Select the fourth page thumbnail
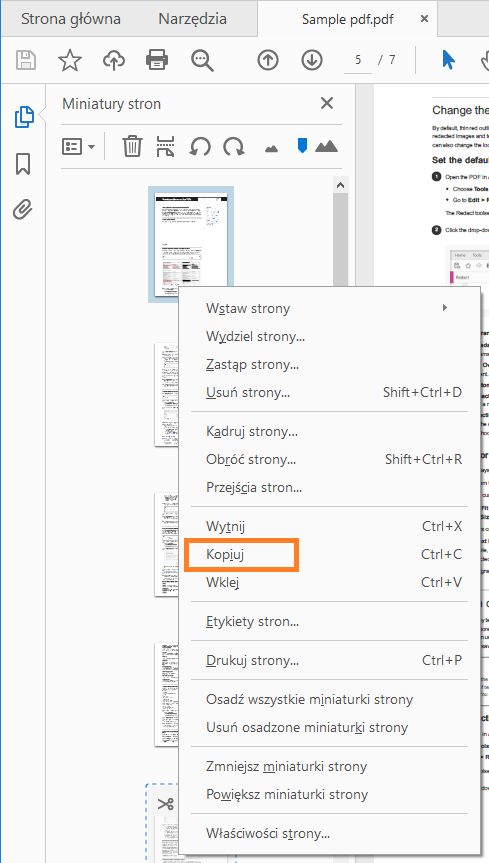Image resolution: width=489 pixels, height=863 pixels. point(167,695)
